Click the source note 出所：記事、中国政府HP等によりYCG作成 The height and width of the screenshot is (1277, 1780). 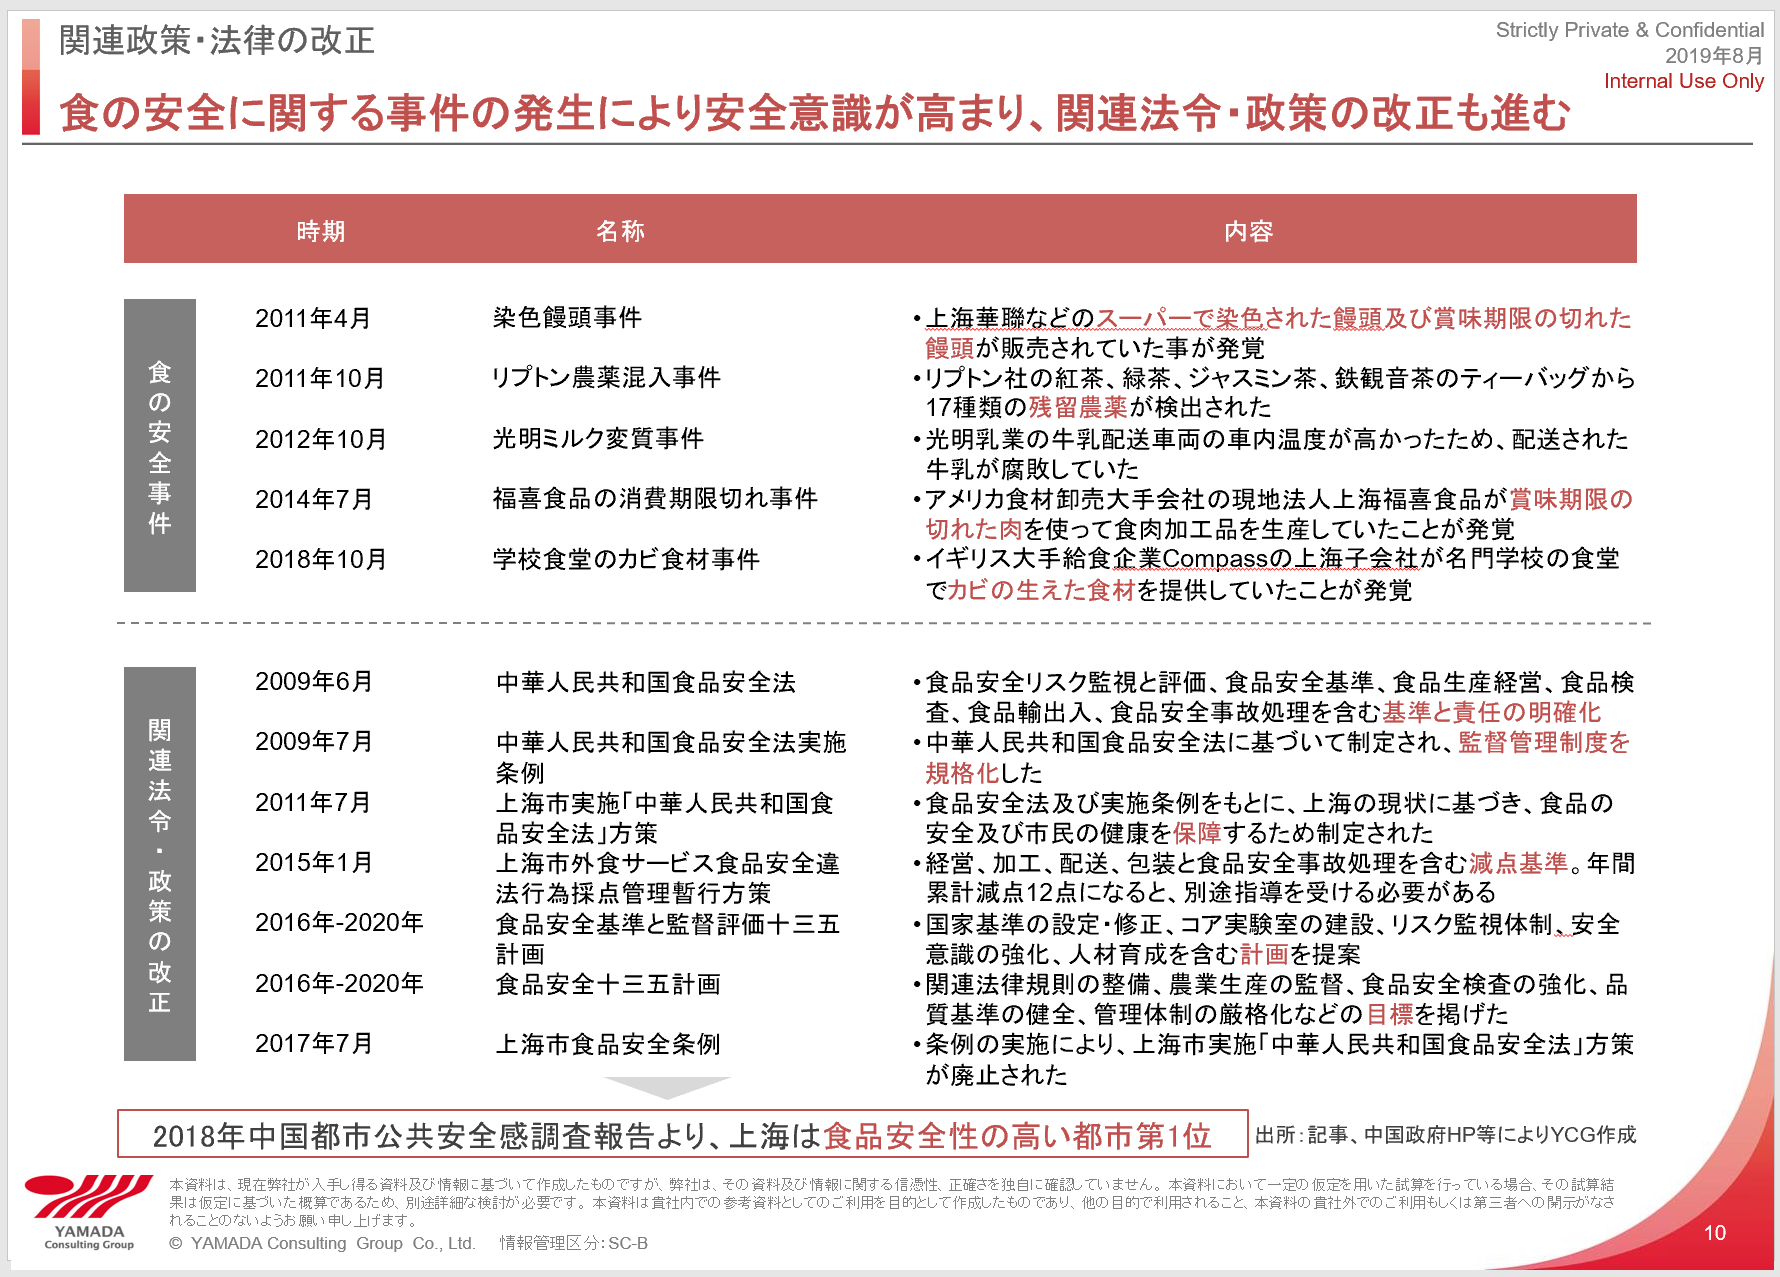(x=1446, y=1134)
